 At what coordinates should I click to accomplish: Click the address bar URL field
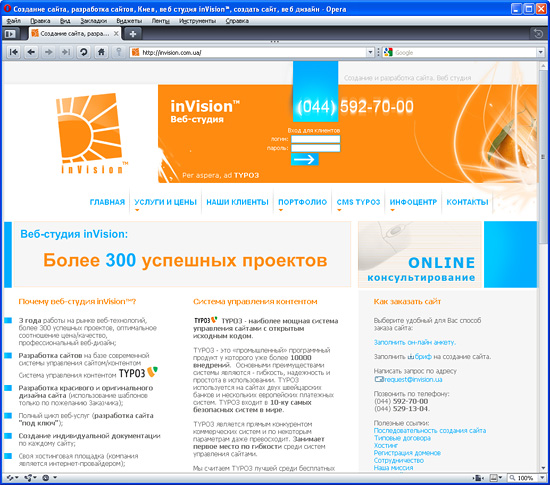pos(252,53)
